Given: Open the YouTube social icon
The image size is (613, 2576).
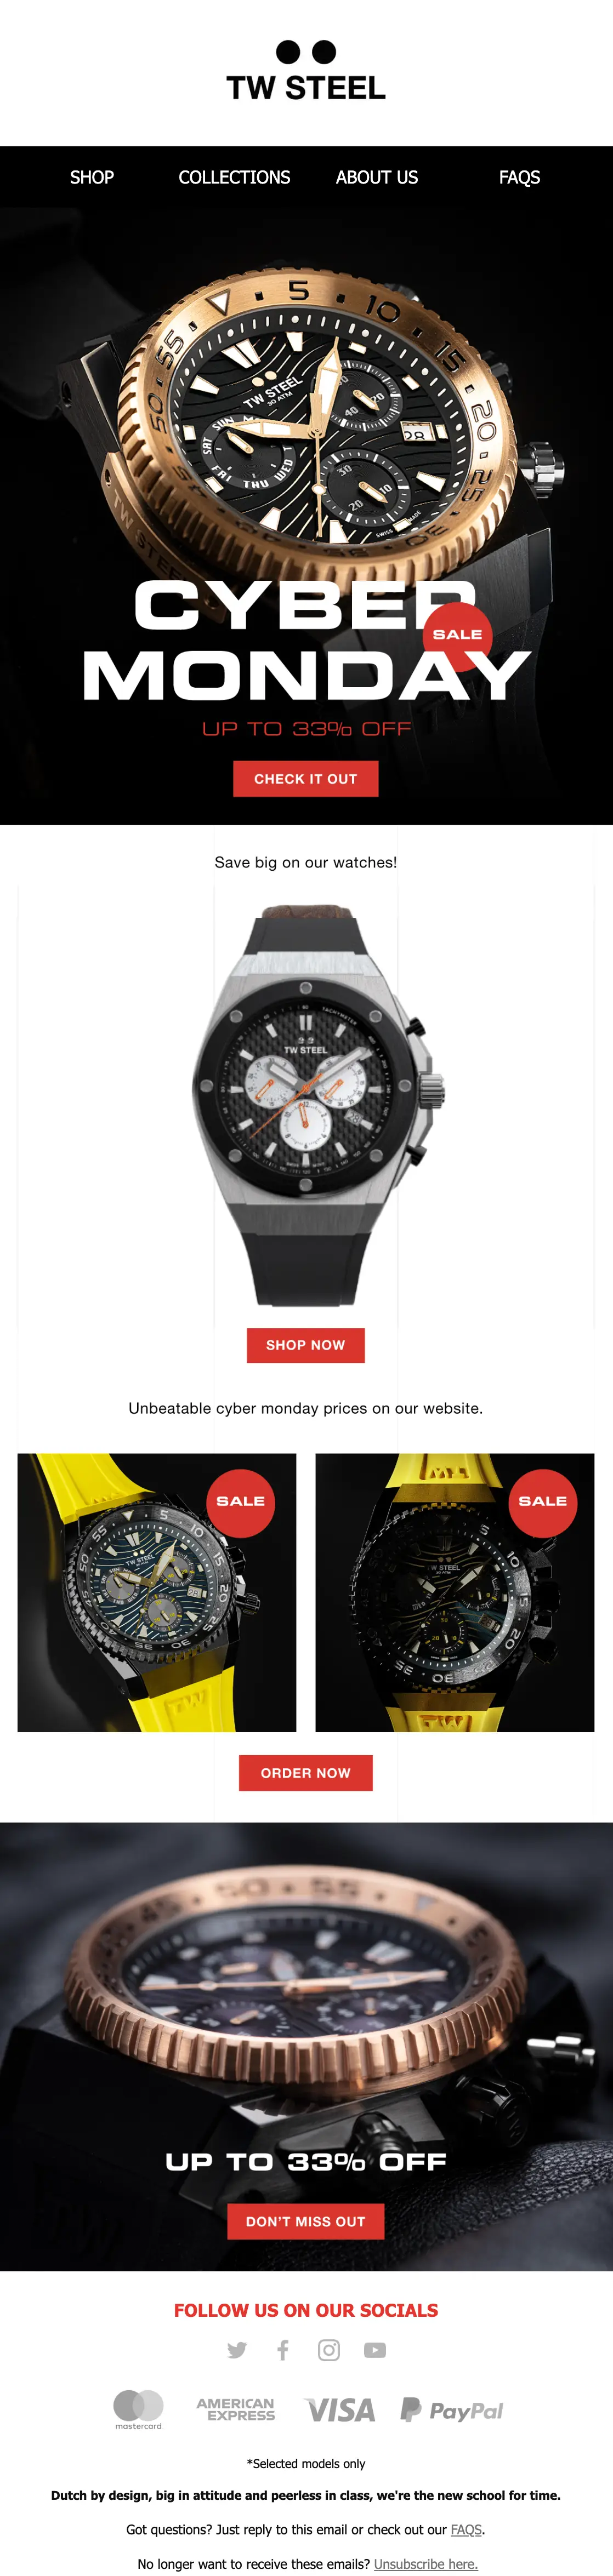Looking at the screenshot, I should point(375,2350).
